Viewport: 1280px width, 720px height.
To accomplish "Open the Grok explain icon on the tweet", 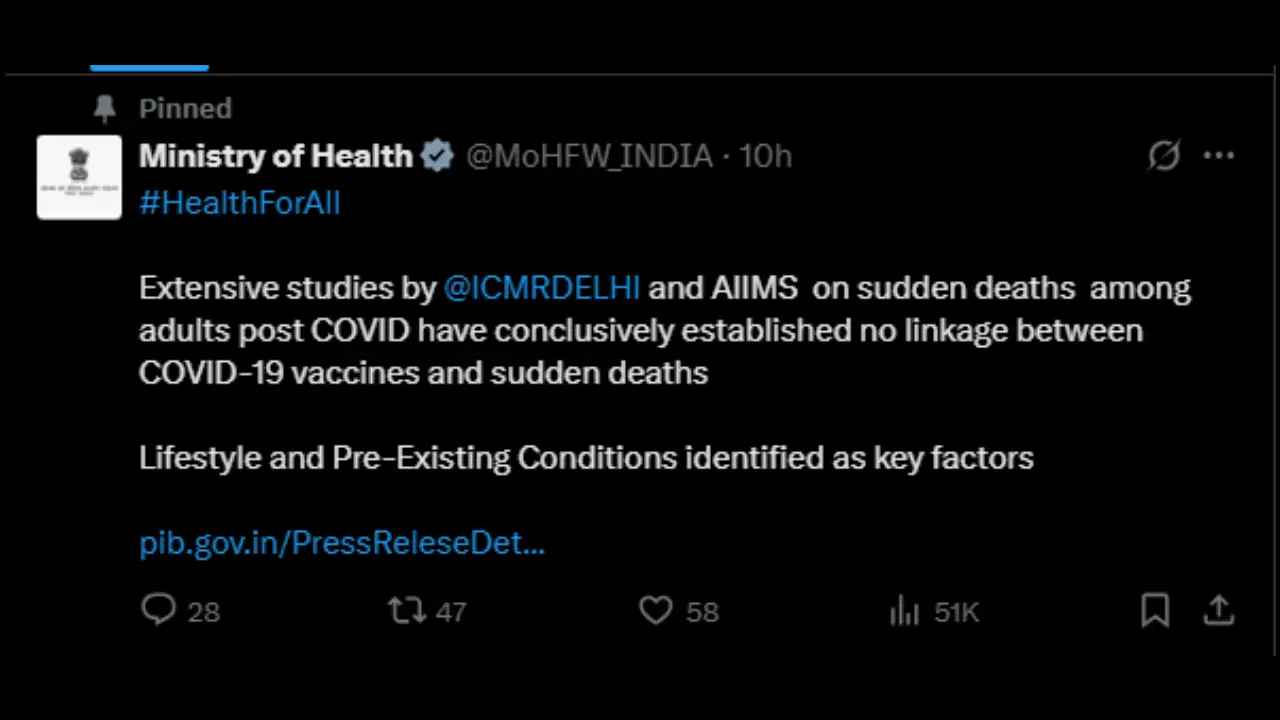I will tap(1164, 156).
